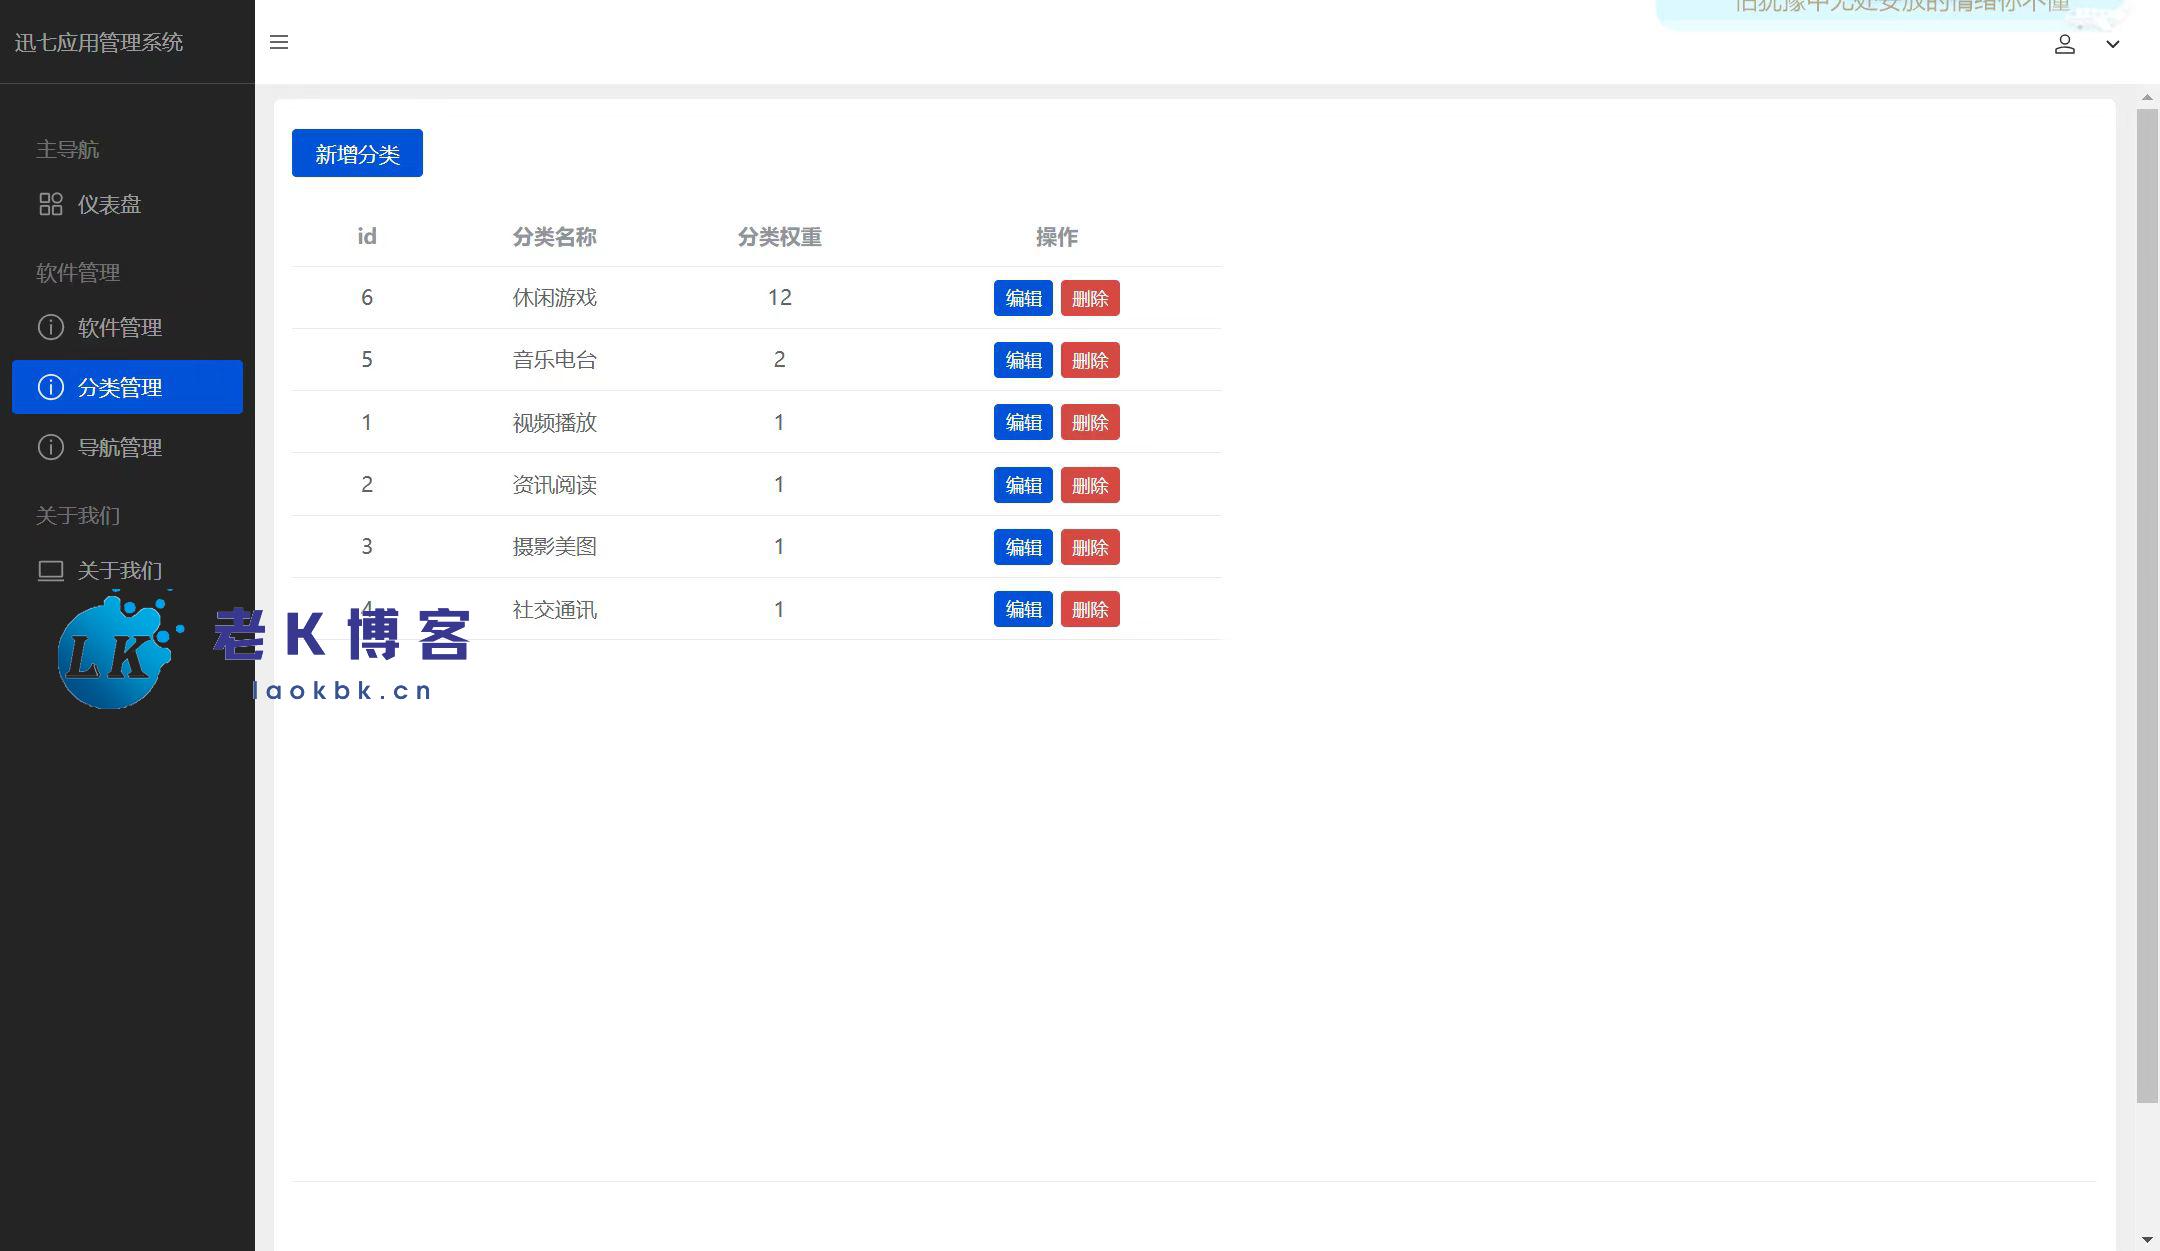Screen dimensions: 2160x1251
Task: Expand the user account dropdown chevron
Action: (2112, 44)
